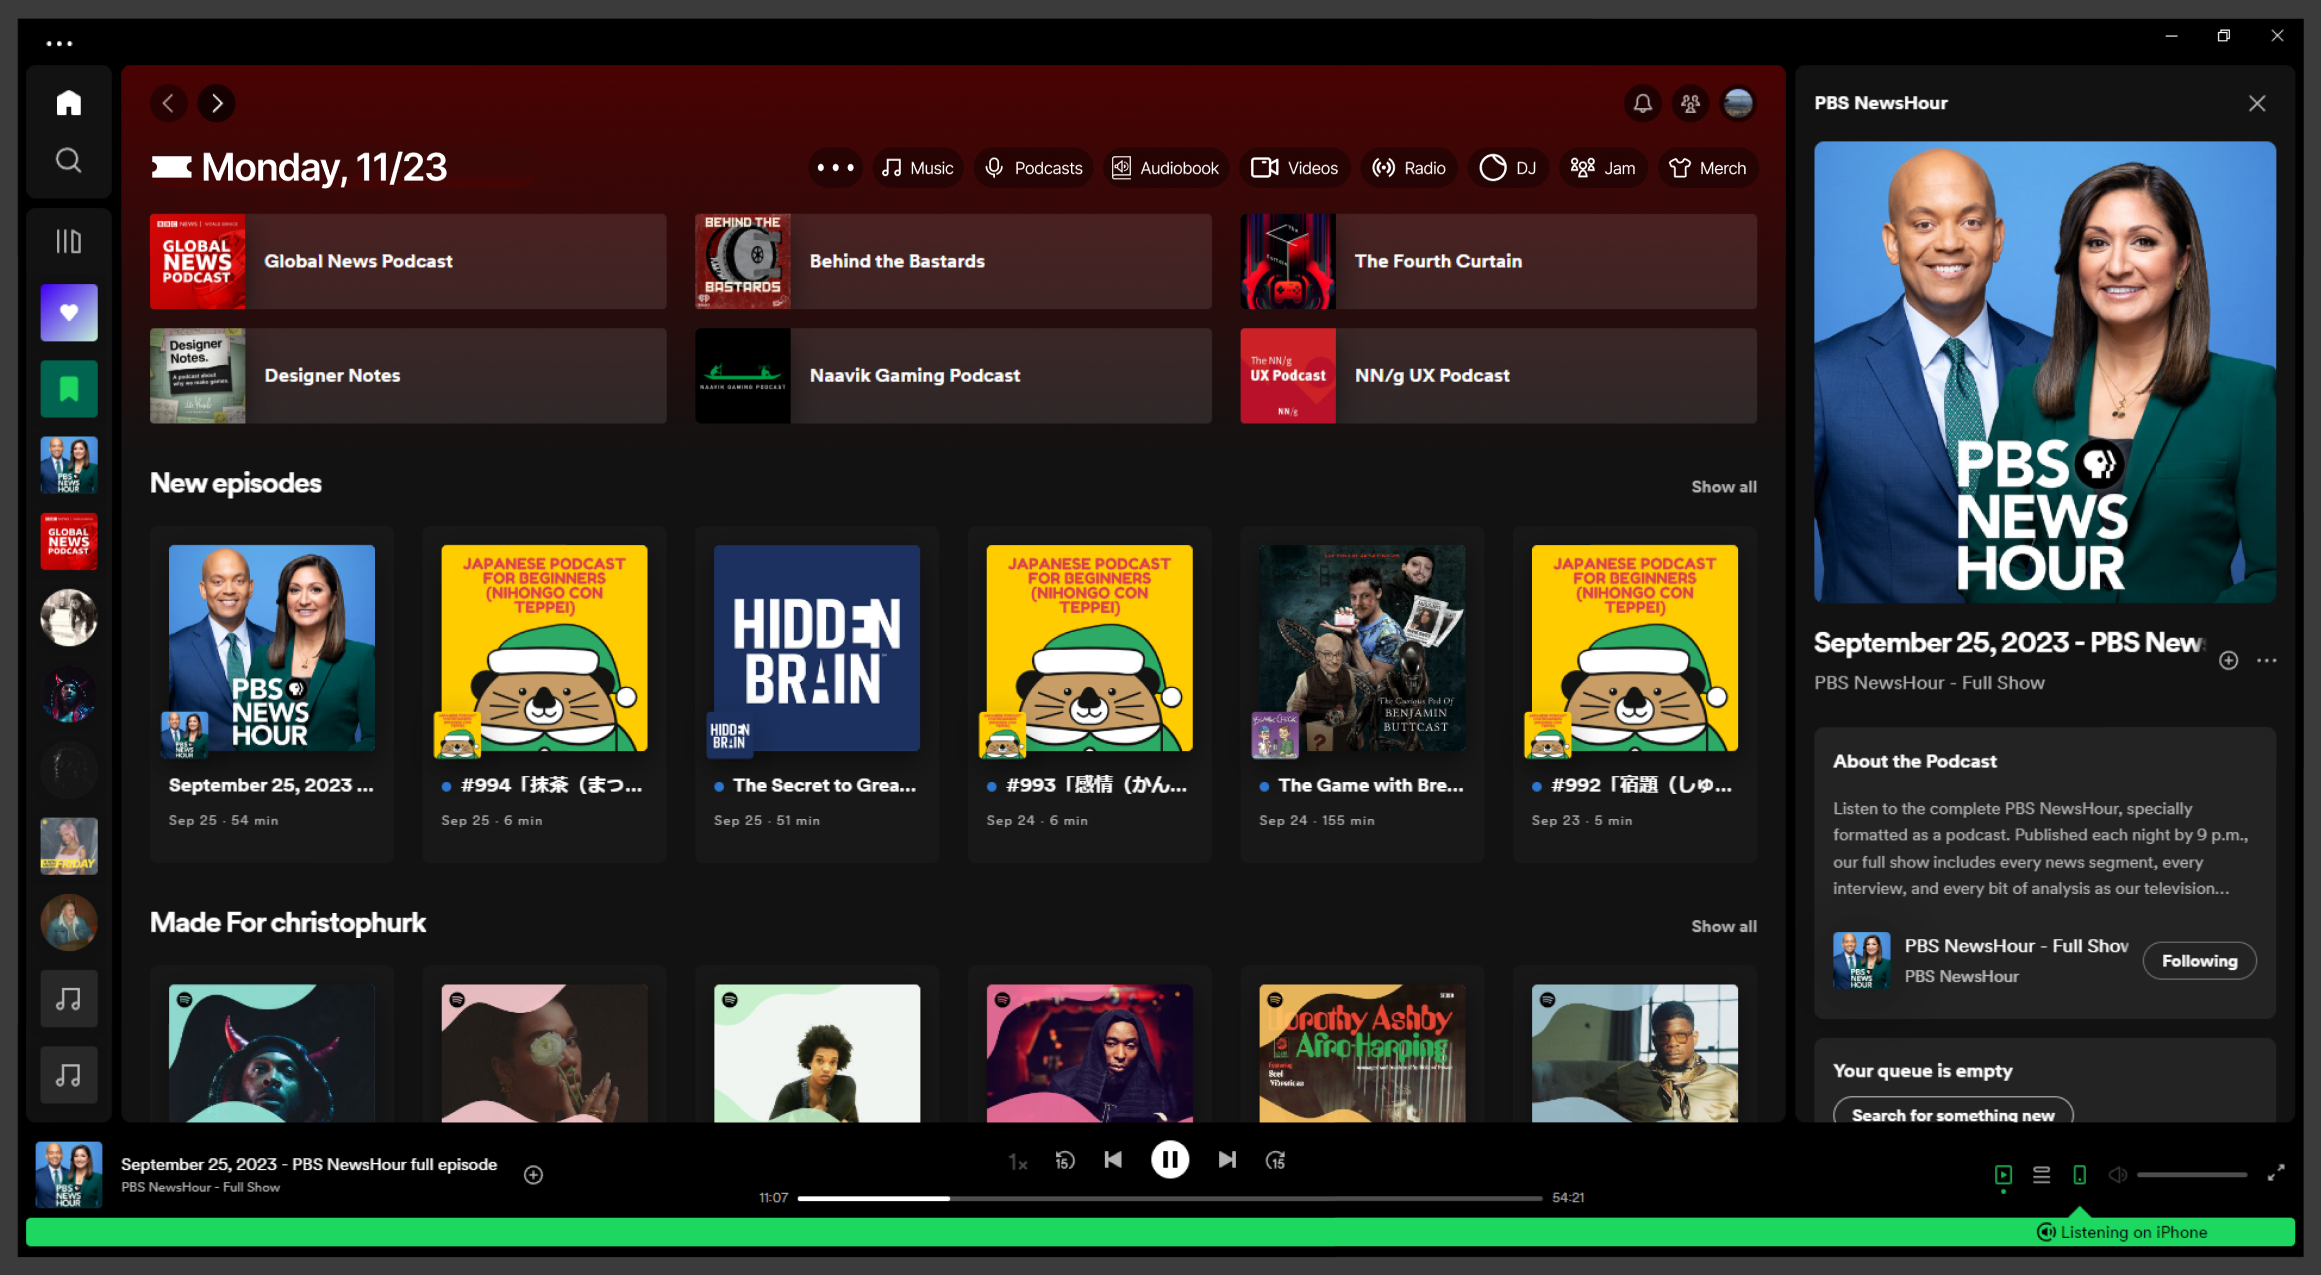Open the episode's more options ellipsis

pyautogui.click(x=2266, y=660)
